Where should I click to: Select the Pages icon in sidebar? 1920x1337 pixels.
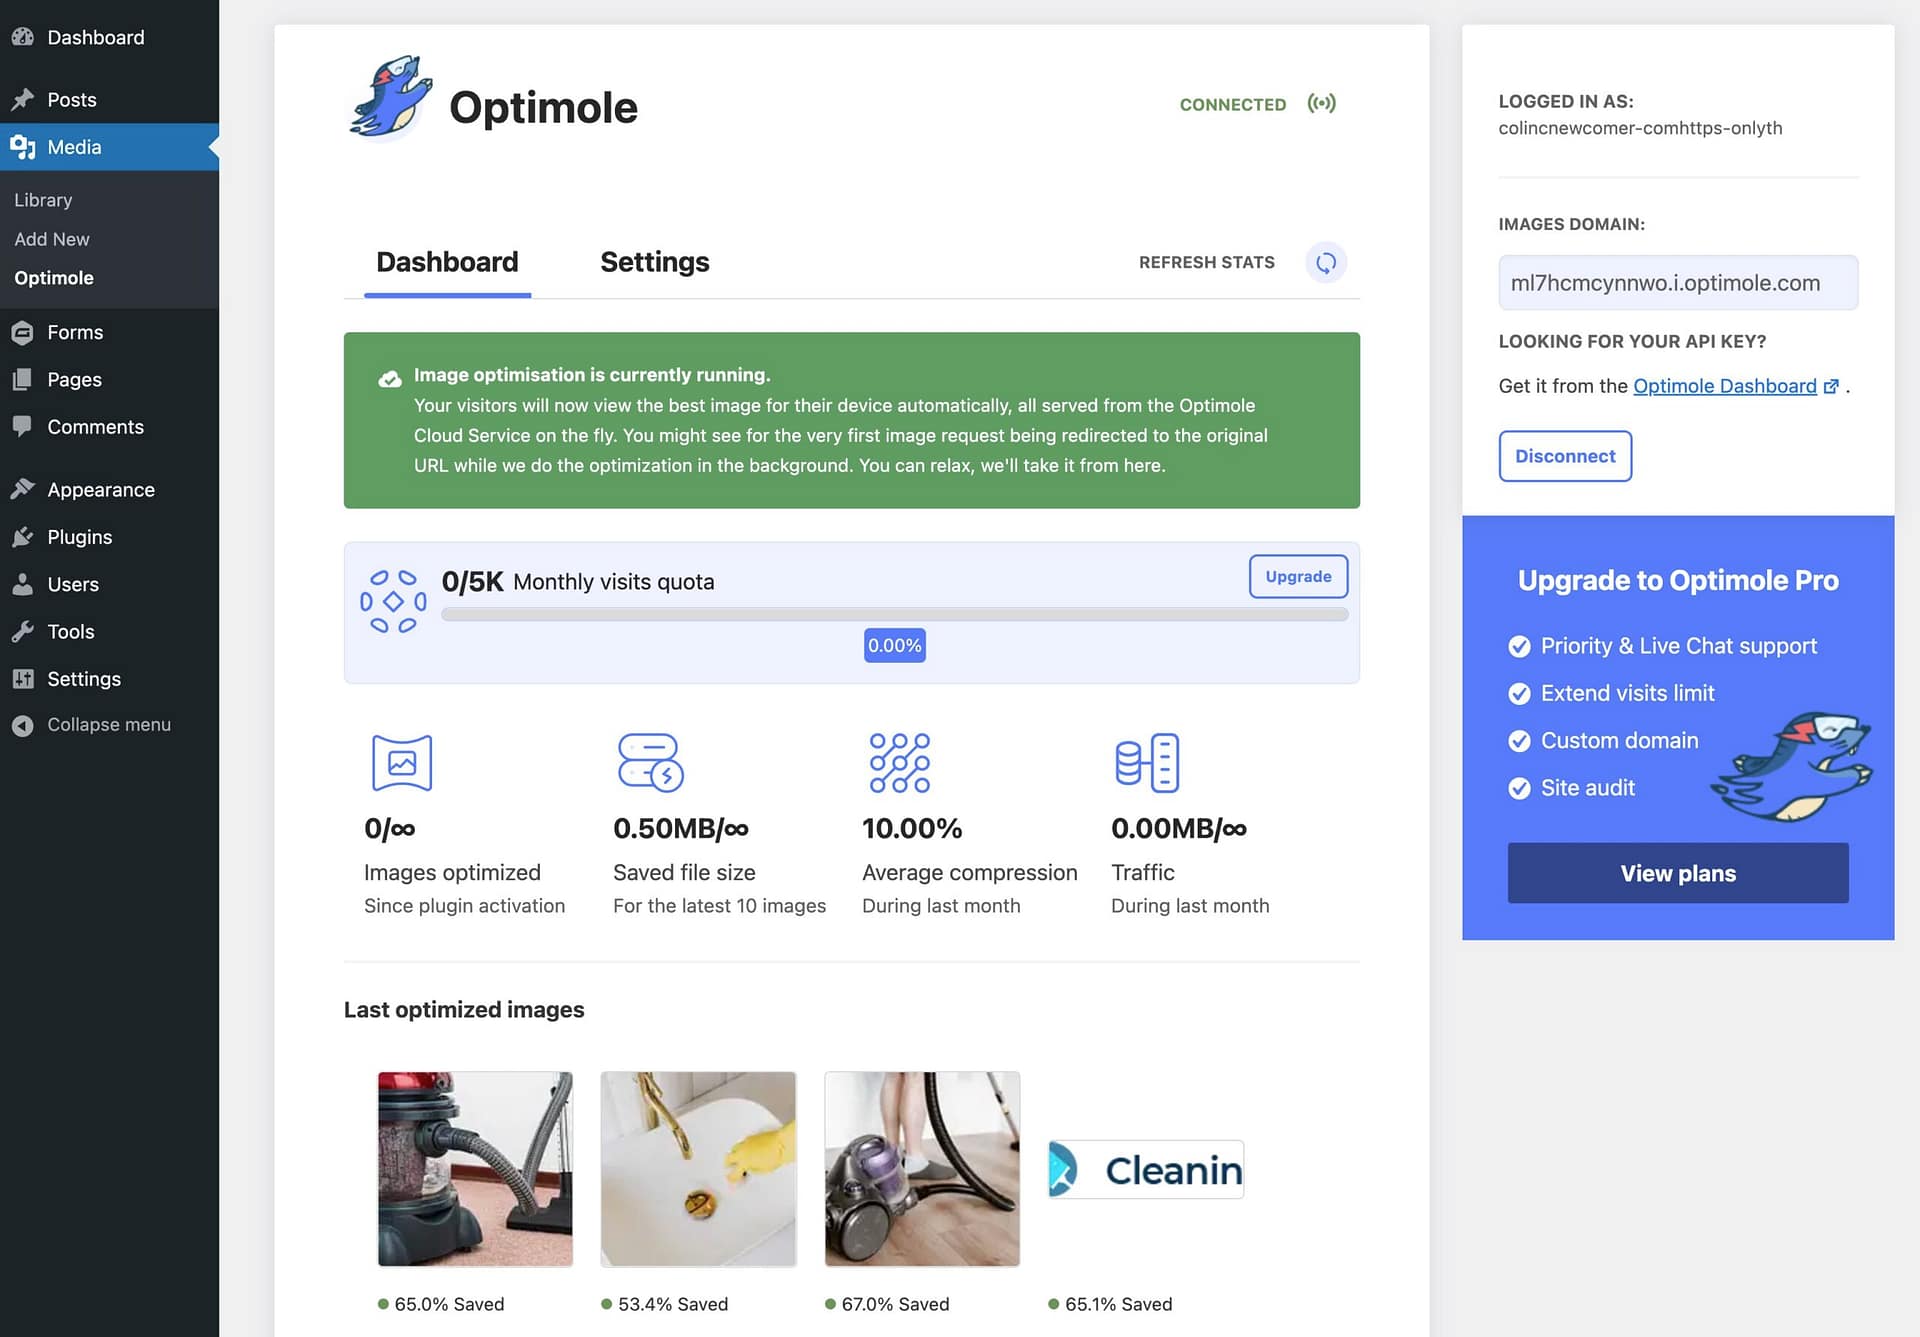click(x=23, y=379)
